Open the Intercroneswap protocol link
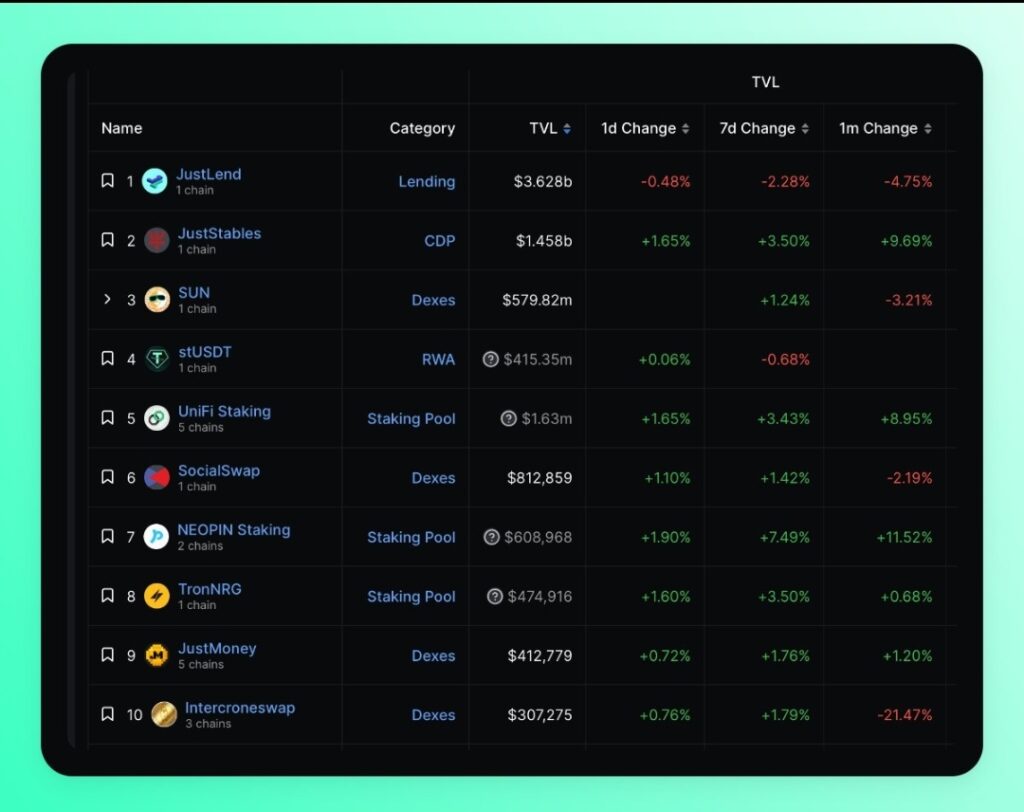 [x=240, y=708]
